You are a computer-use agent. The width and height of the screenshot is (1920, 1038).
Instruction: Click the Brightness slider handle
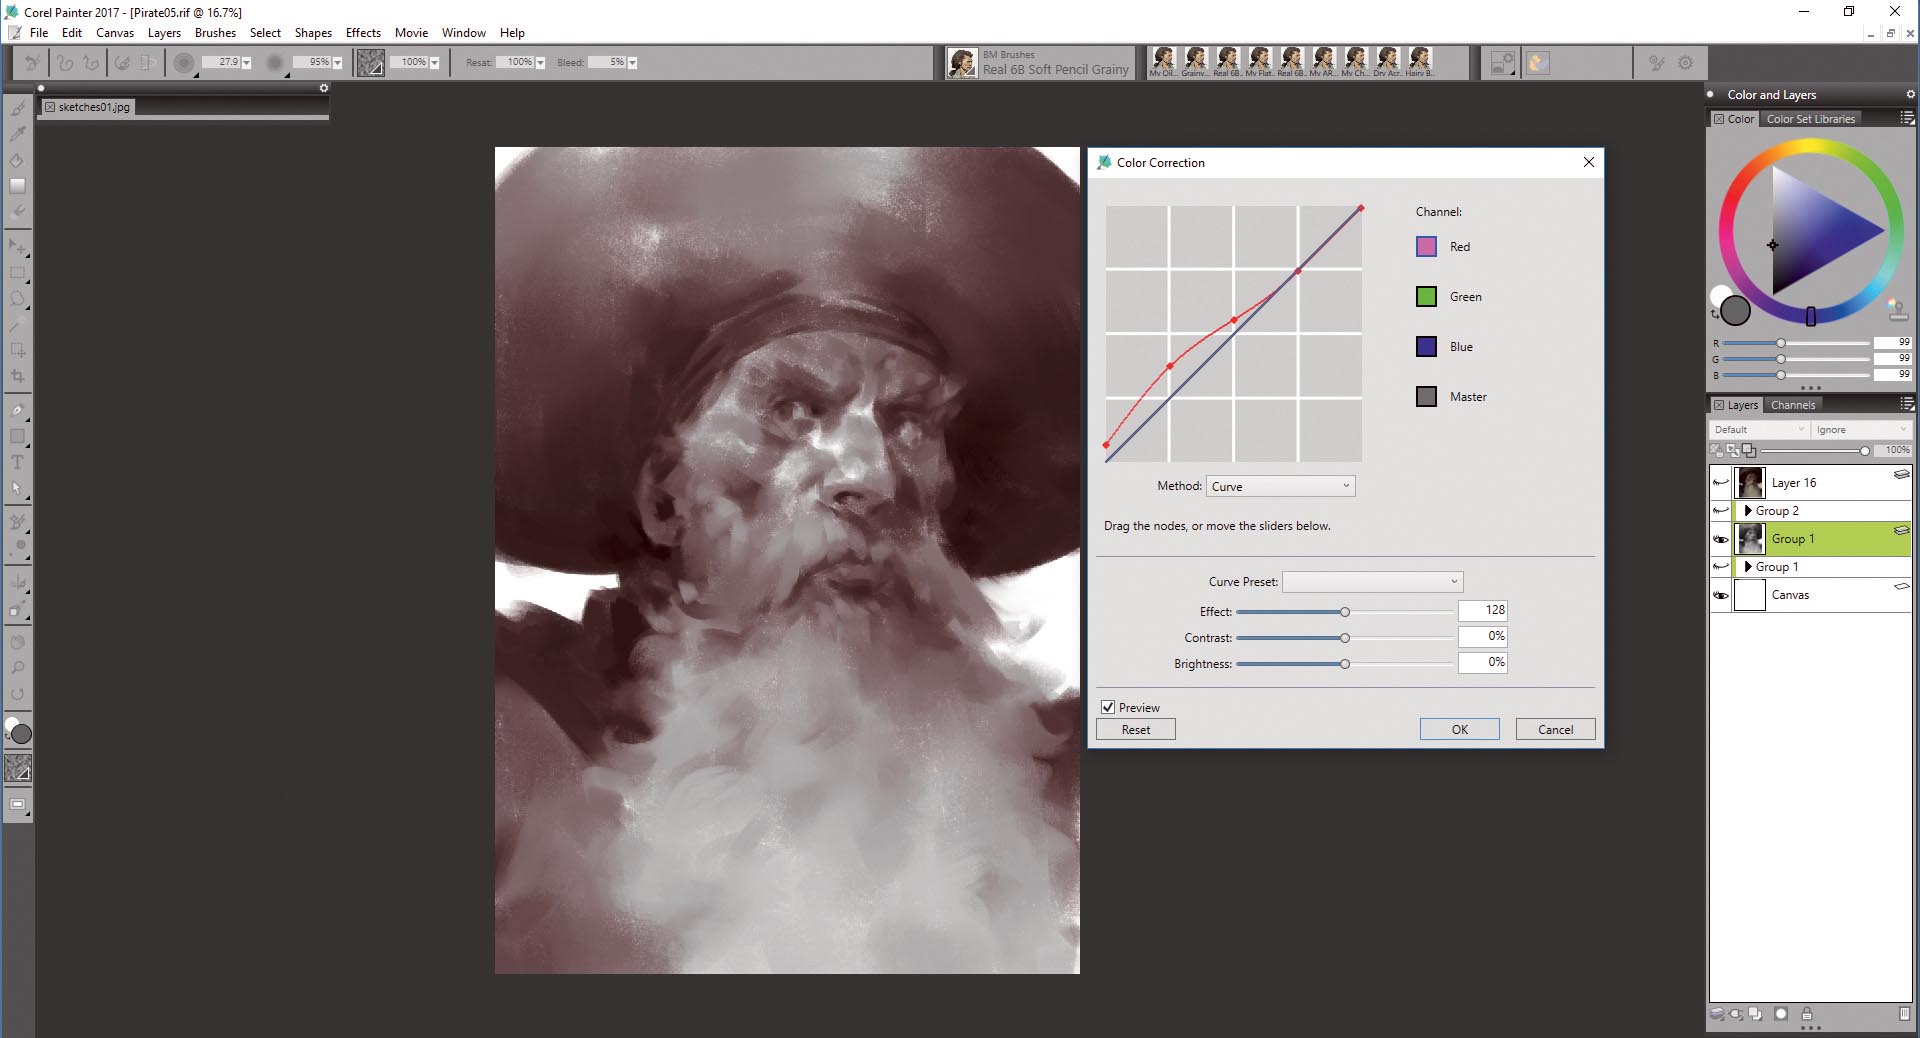point(1345,664)
